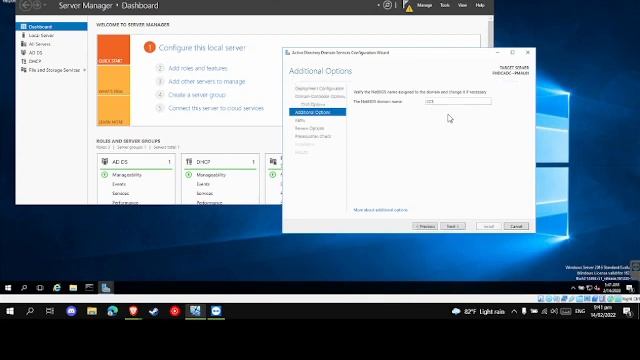
Task: Click Next button in wizard
Action: coord(453,226)
